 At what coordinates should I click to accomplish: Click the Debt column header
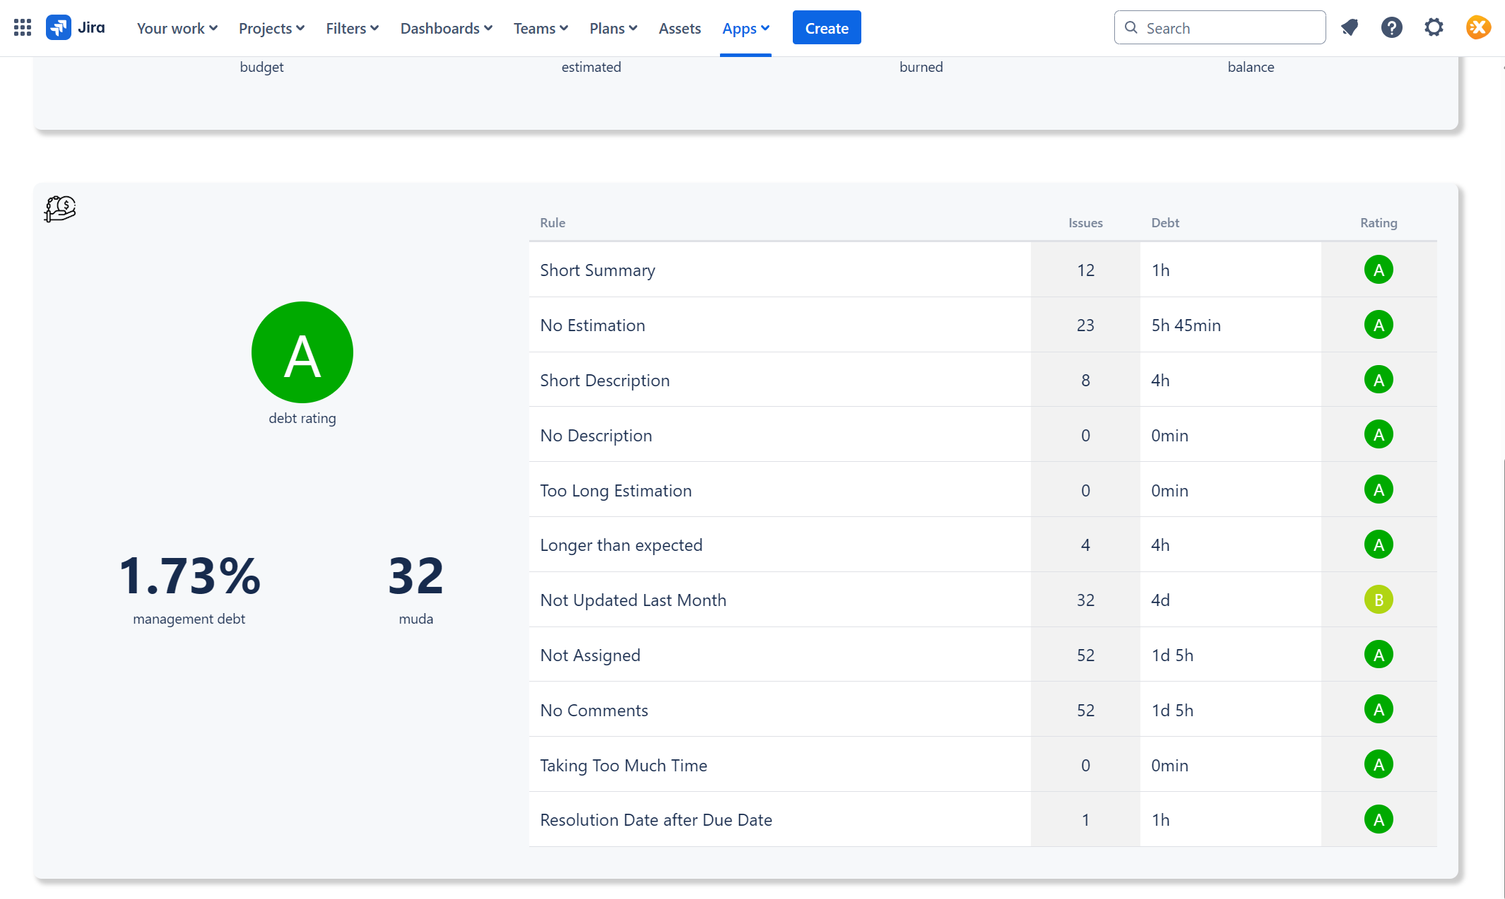coord(1165,223)
